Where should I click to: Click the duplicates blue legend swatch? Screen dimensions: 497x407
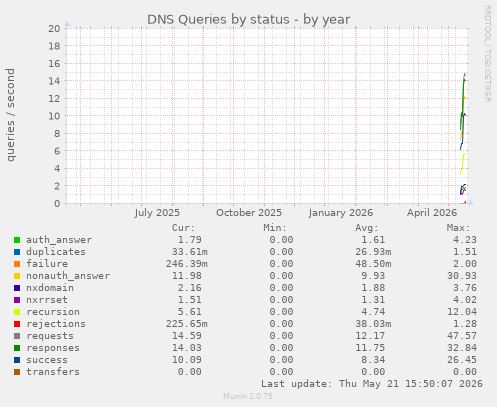17,252
